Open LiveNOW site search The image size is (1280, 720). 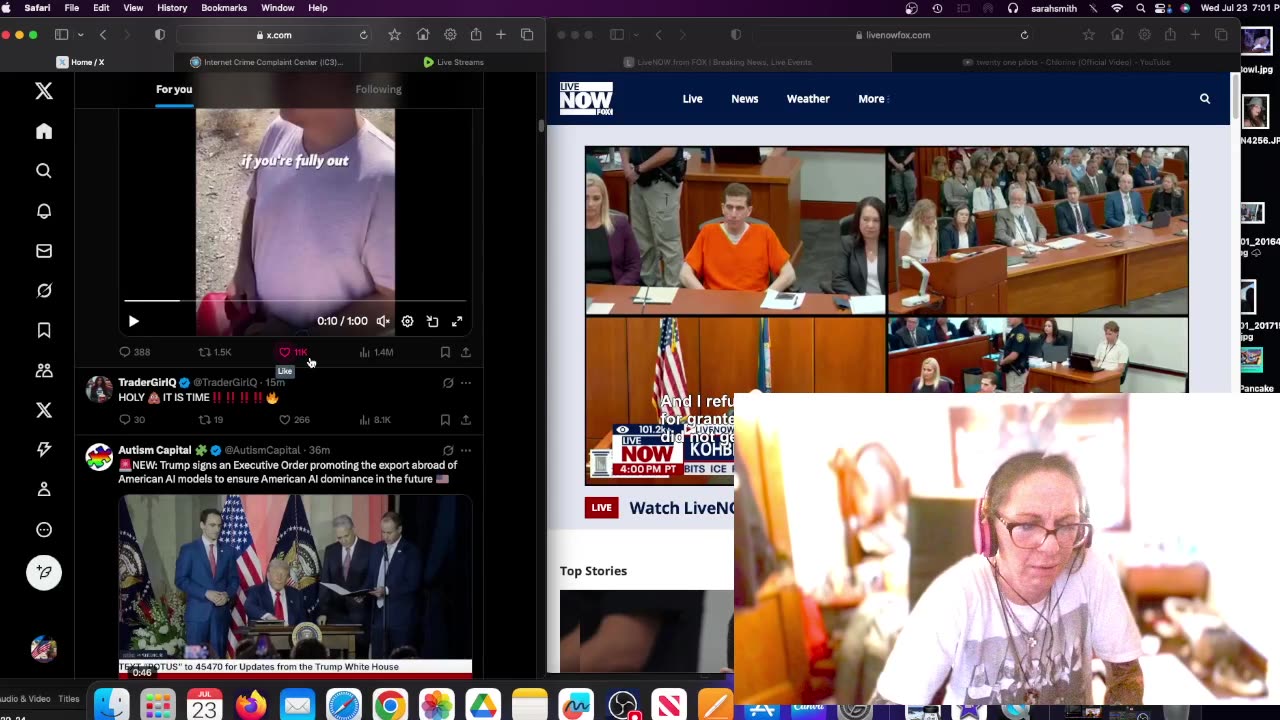point(1205,99)
